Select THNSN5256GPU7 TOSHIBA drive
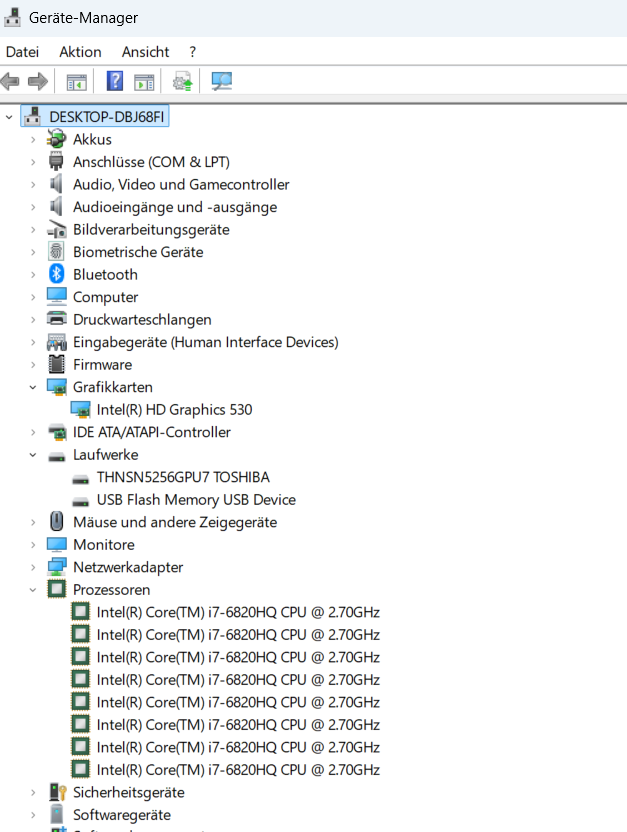The width and height of the screenshot is (627, 832). click(x=183, y=477)
